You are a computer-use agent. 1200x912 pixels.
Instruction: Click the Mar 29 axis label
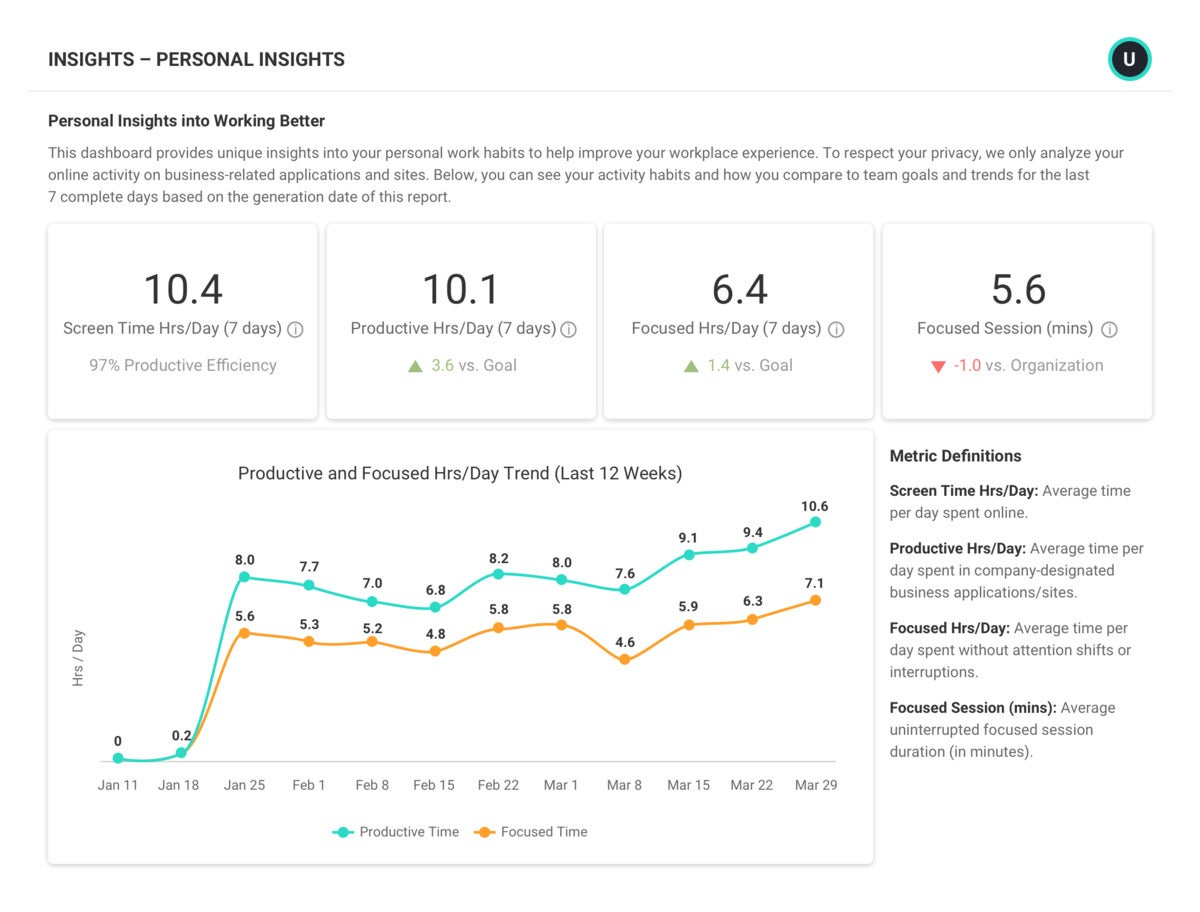coord(816,785)
